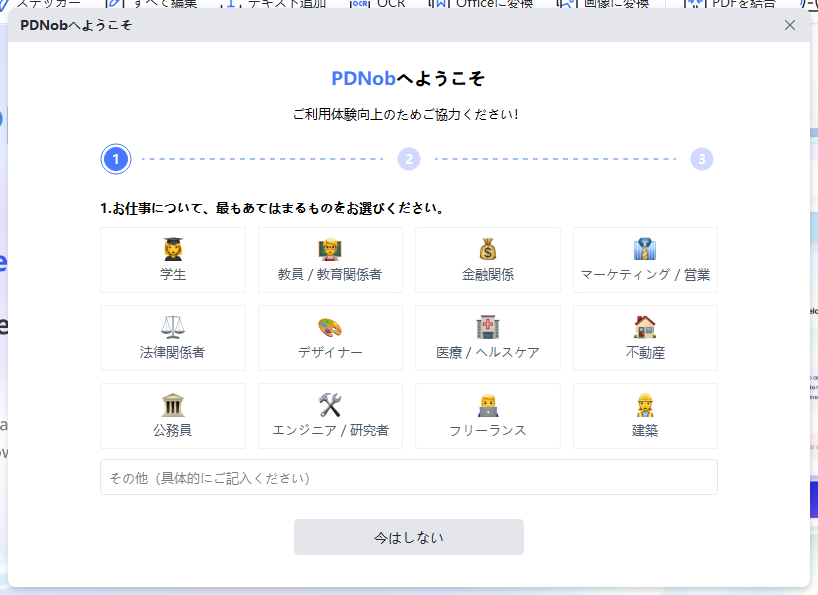Screen dimensions: 818x595
Task: Select the 医療 / ヘルスケア hospital icon
Action: pos(487,327)
